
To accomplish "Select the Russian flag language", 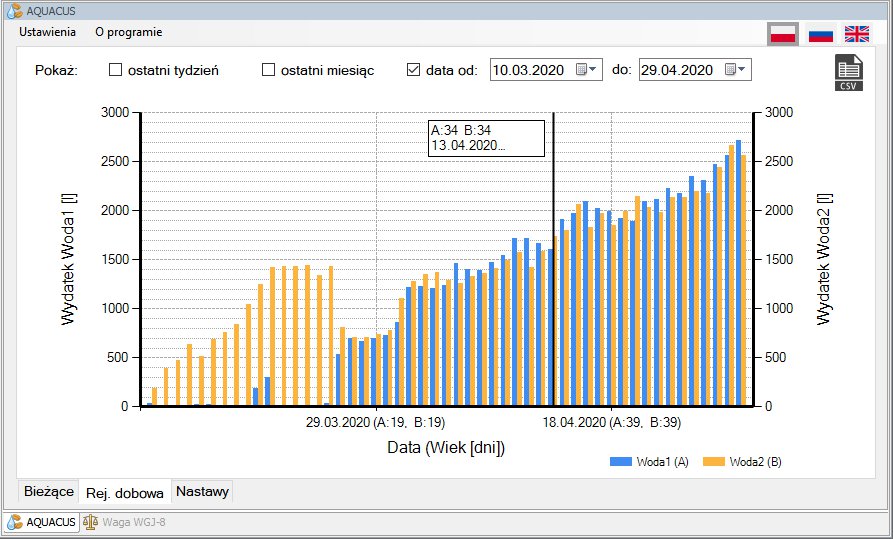I will 821,33.
